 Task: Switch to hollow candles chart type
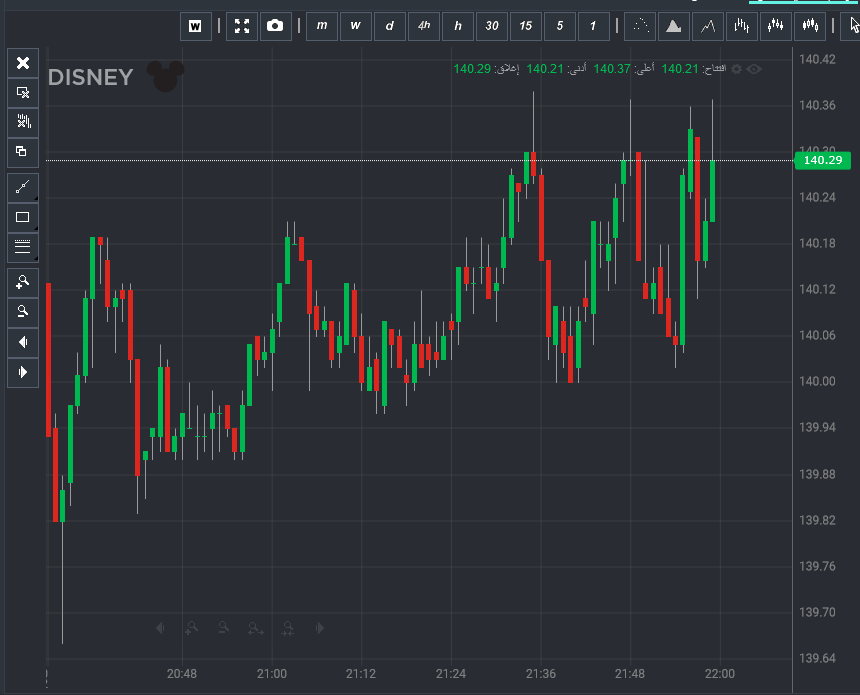click(810, 26)
